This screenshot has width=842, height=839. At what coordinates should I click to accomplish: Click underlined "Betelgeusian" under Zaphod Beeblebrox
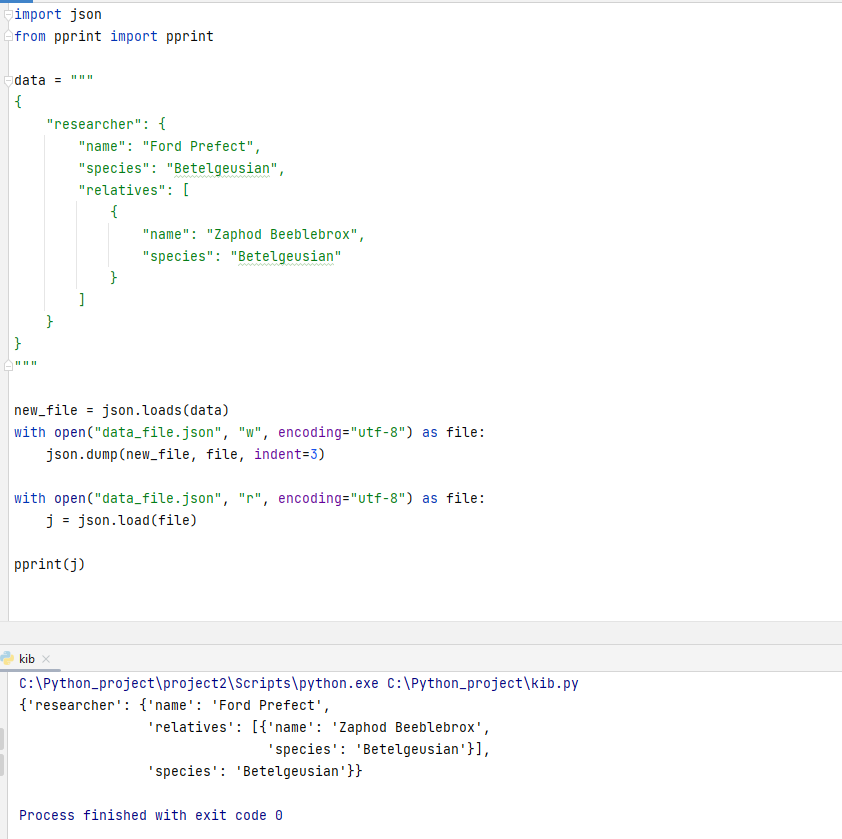tap(286, 256)
